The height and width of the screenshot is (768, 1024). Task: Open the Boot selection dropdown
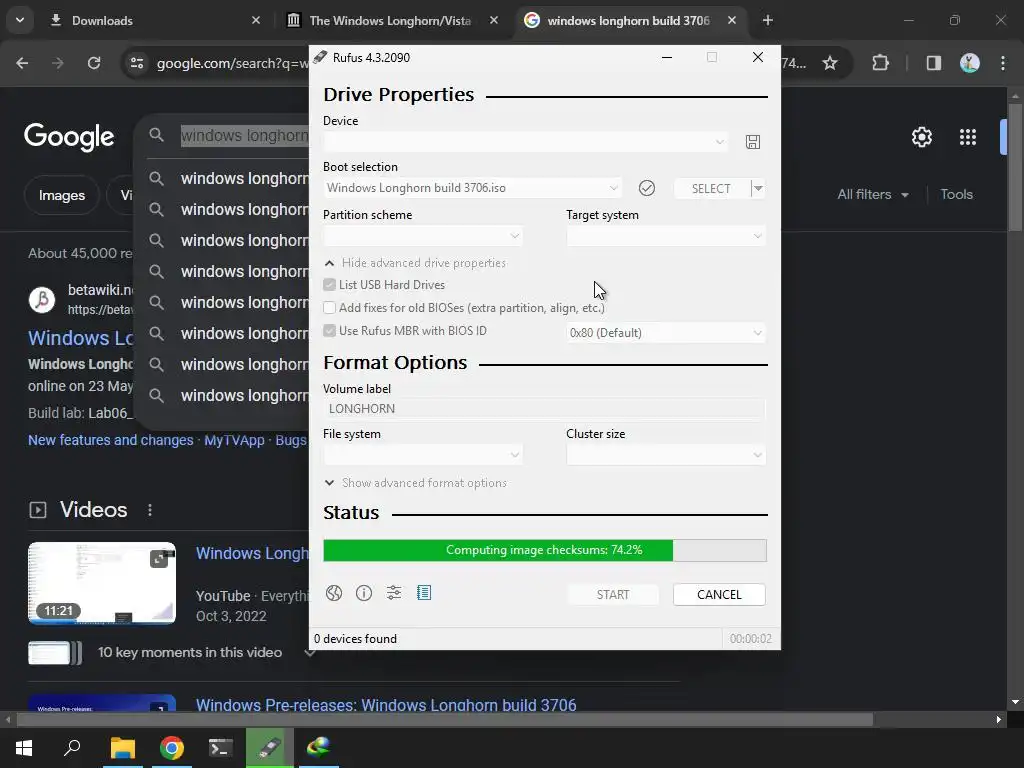[x=472, y=188]
